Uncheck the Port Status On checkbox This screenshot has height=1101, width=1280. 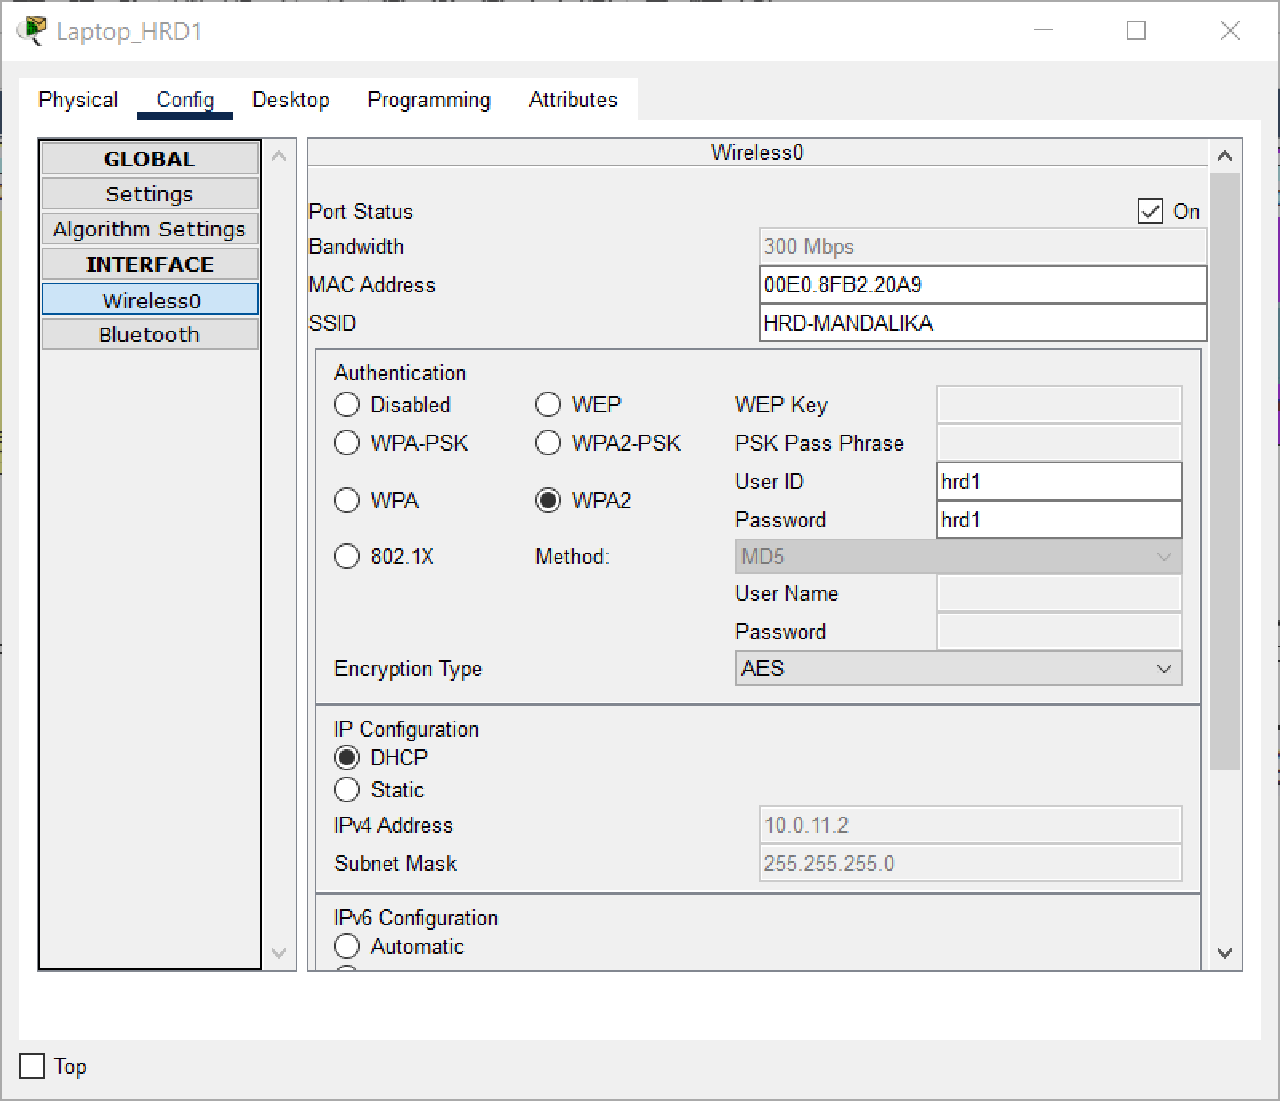1150,211
